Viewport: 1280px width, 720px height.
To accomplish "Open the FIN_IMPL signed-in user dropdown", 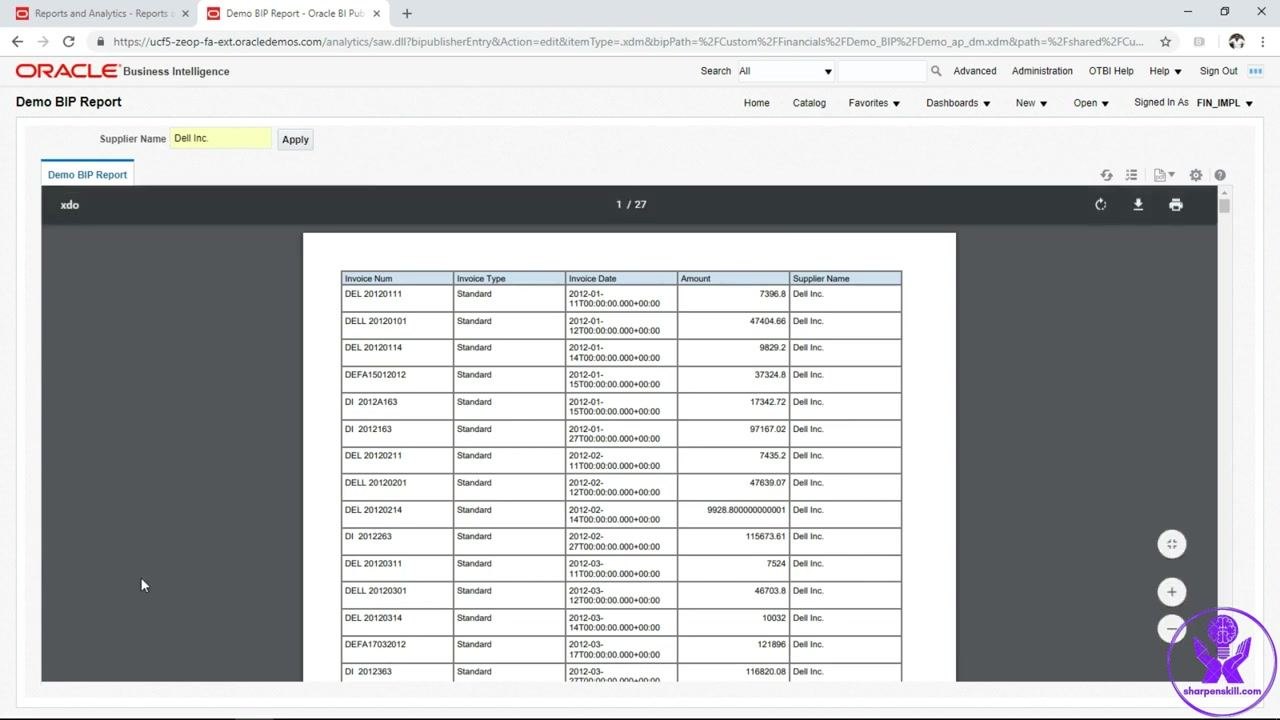I will pos(1225,103).
